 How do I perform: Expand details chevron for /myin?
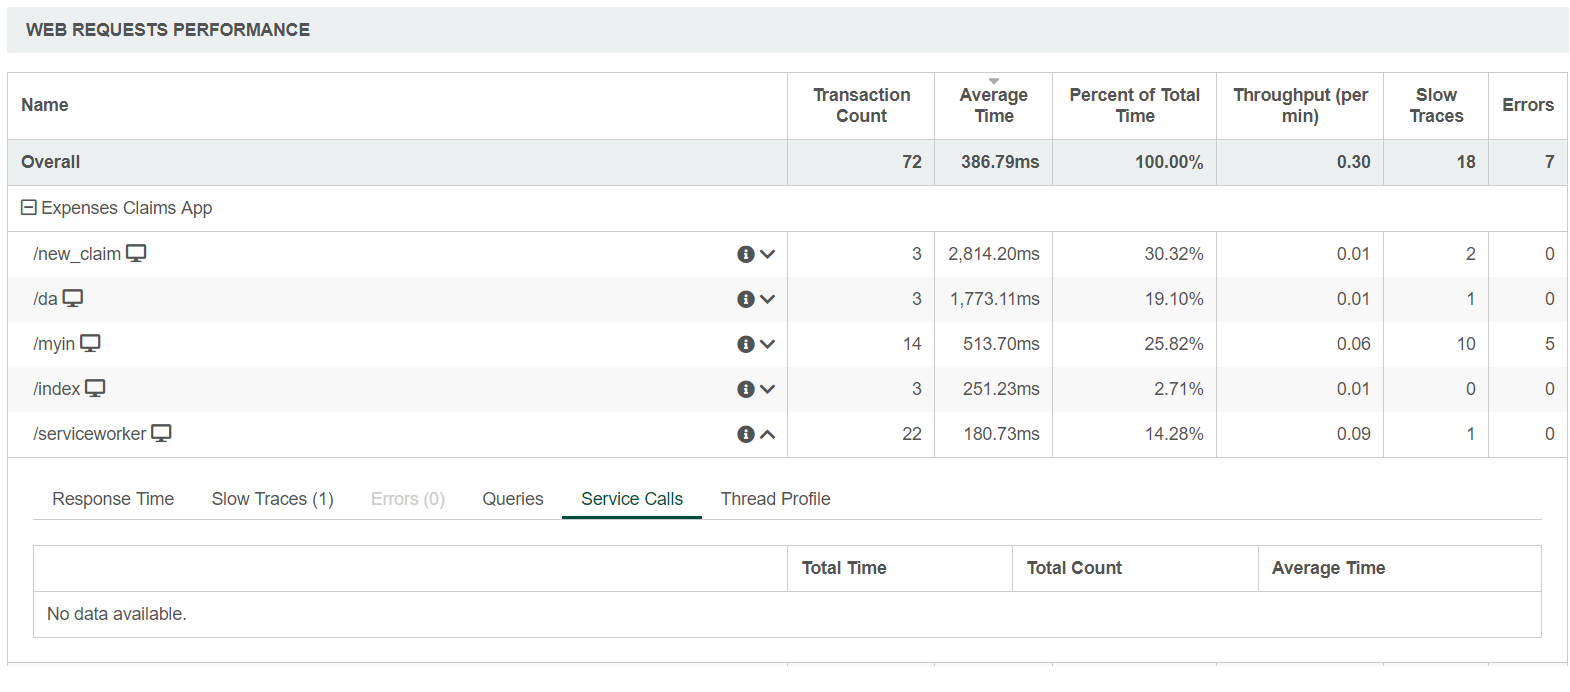pyautogui.click(x=767, y=344)
